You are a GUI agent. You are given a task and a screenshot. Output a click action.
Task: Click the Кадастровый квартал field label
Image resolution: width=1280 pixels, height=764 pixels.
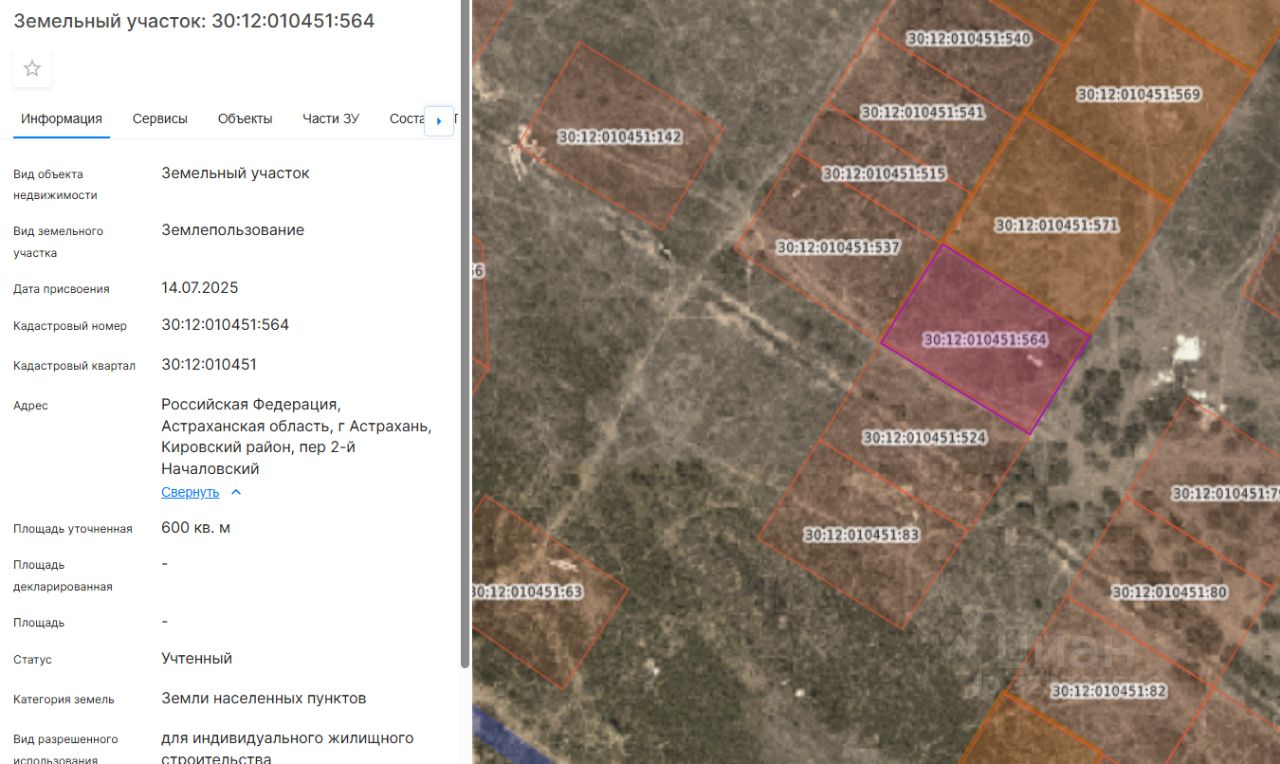pyautogui.click(x=74, y=366)
